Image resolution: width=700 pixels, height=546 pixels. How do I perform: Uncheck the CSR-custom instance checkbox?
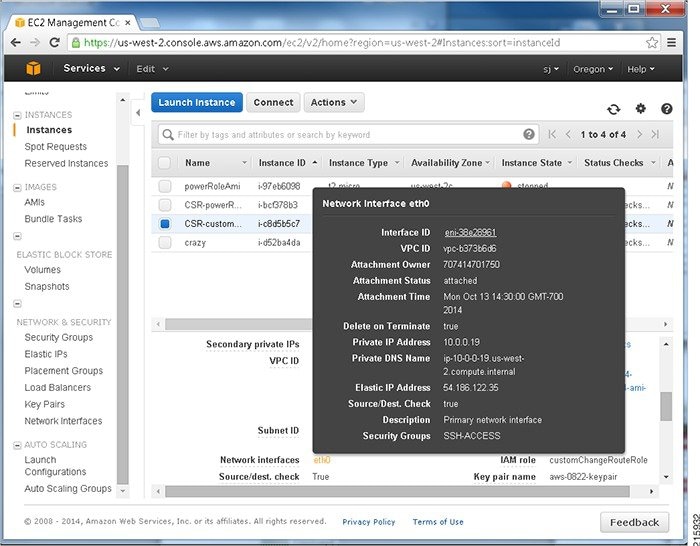(165, 224)
